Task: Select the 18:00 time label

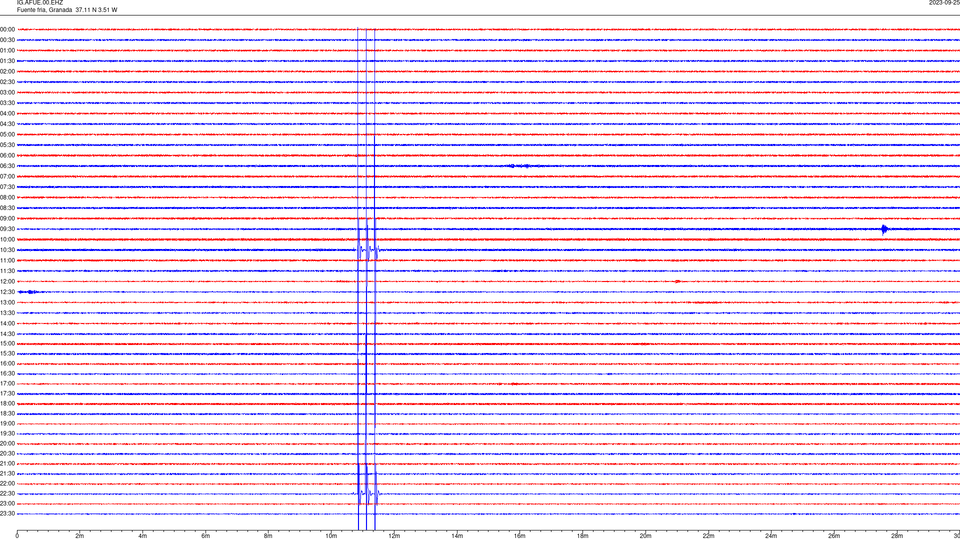Action: pyautogui.click(x=7, y=403)
